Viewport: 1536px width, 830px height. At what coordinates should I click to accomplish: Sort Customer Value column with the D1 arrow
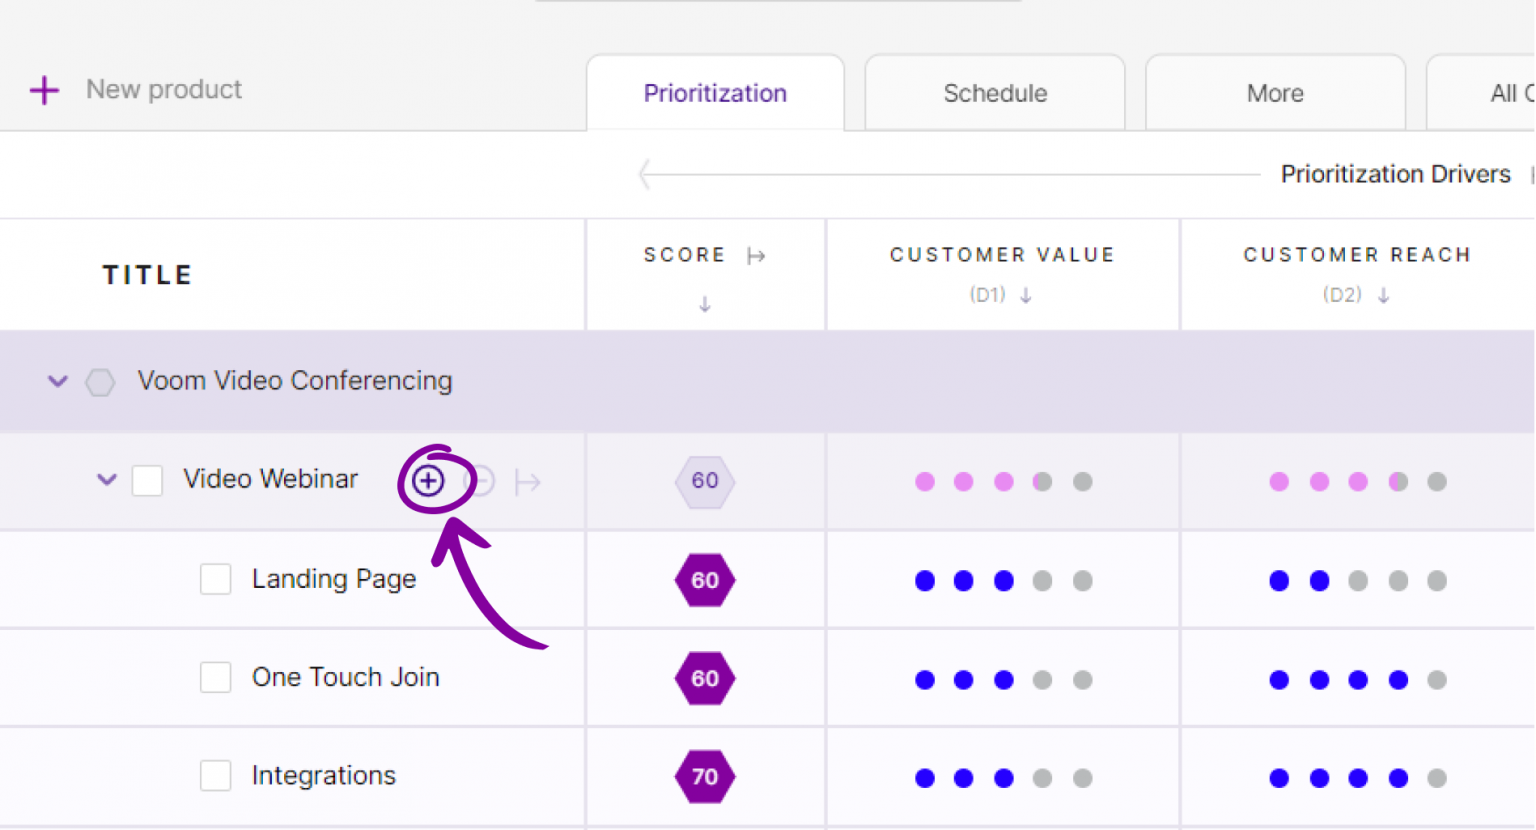1026,295
